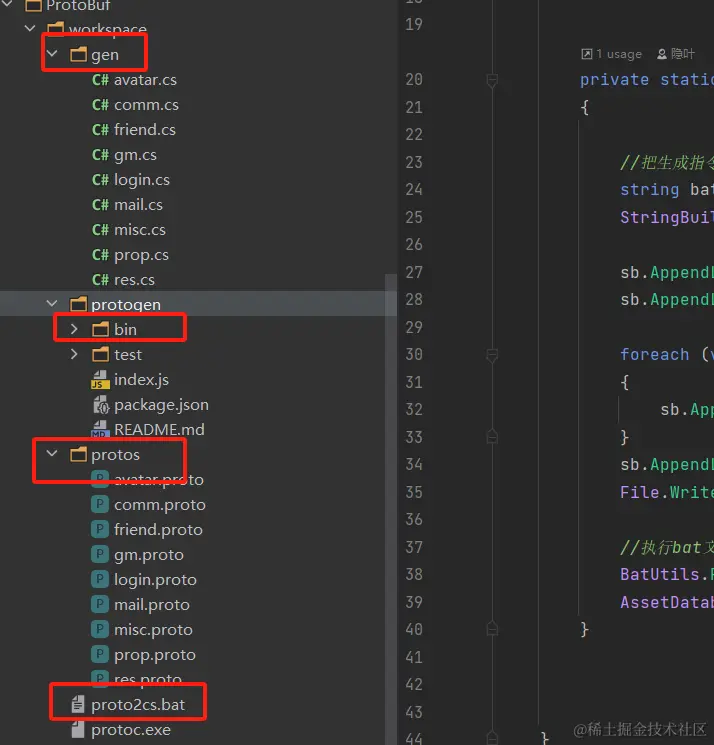Click the proto icon of prop.proto
The image size is (714, 745).
(x=100, y=654)
